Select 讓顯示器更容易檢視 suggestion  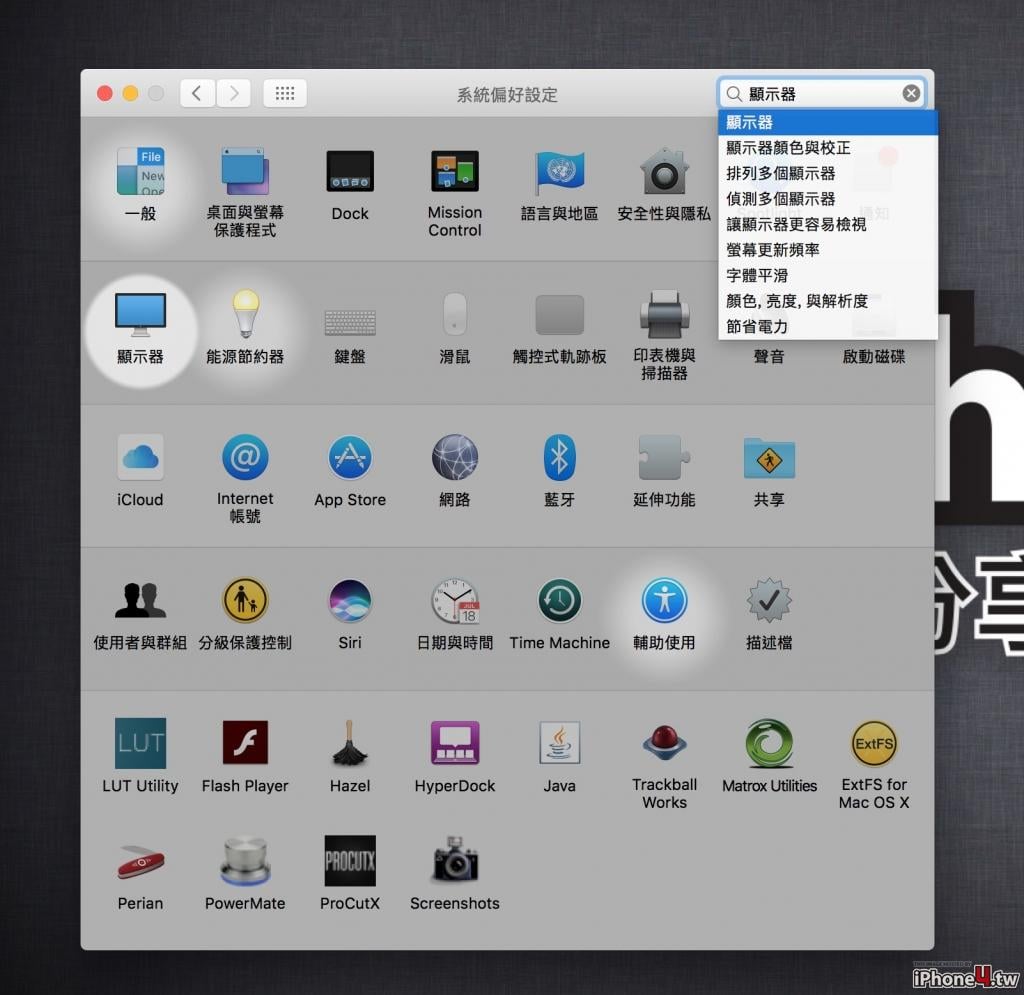(827, 224)
